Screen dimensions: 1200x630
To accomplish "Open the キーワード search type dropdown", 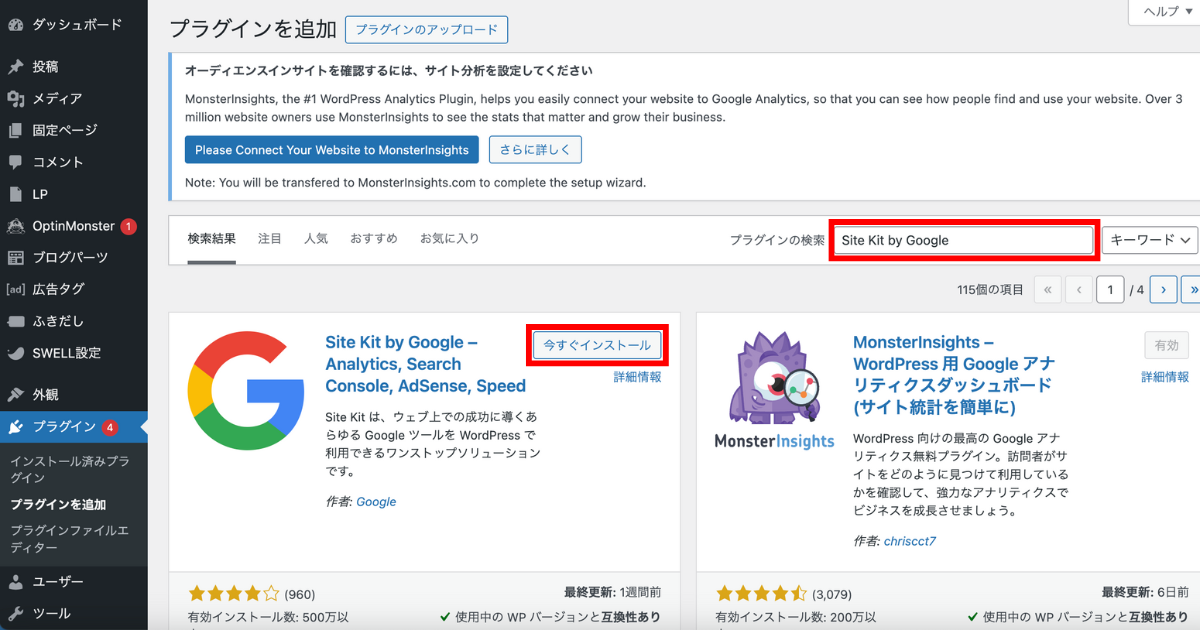I will tap(1150, 240).
